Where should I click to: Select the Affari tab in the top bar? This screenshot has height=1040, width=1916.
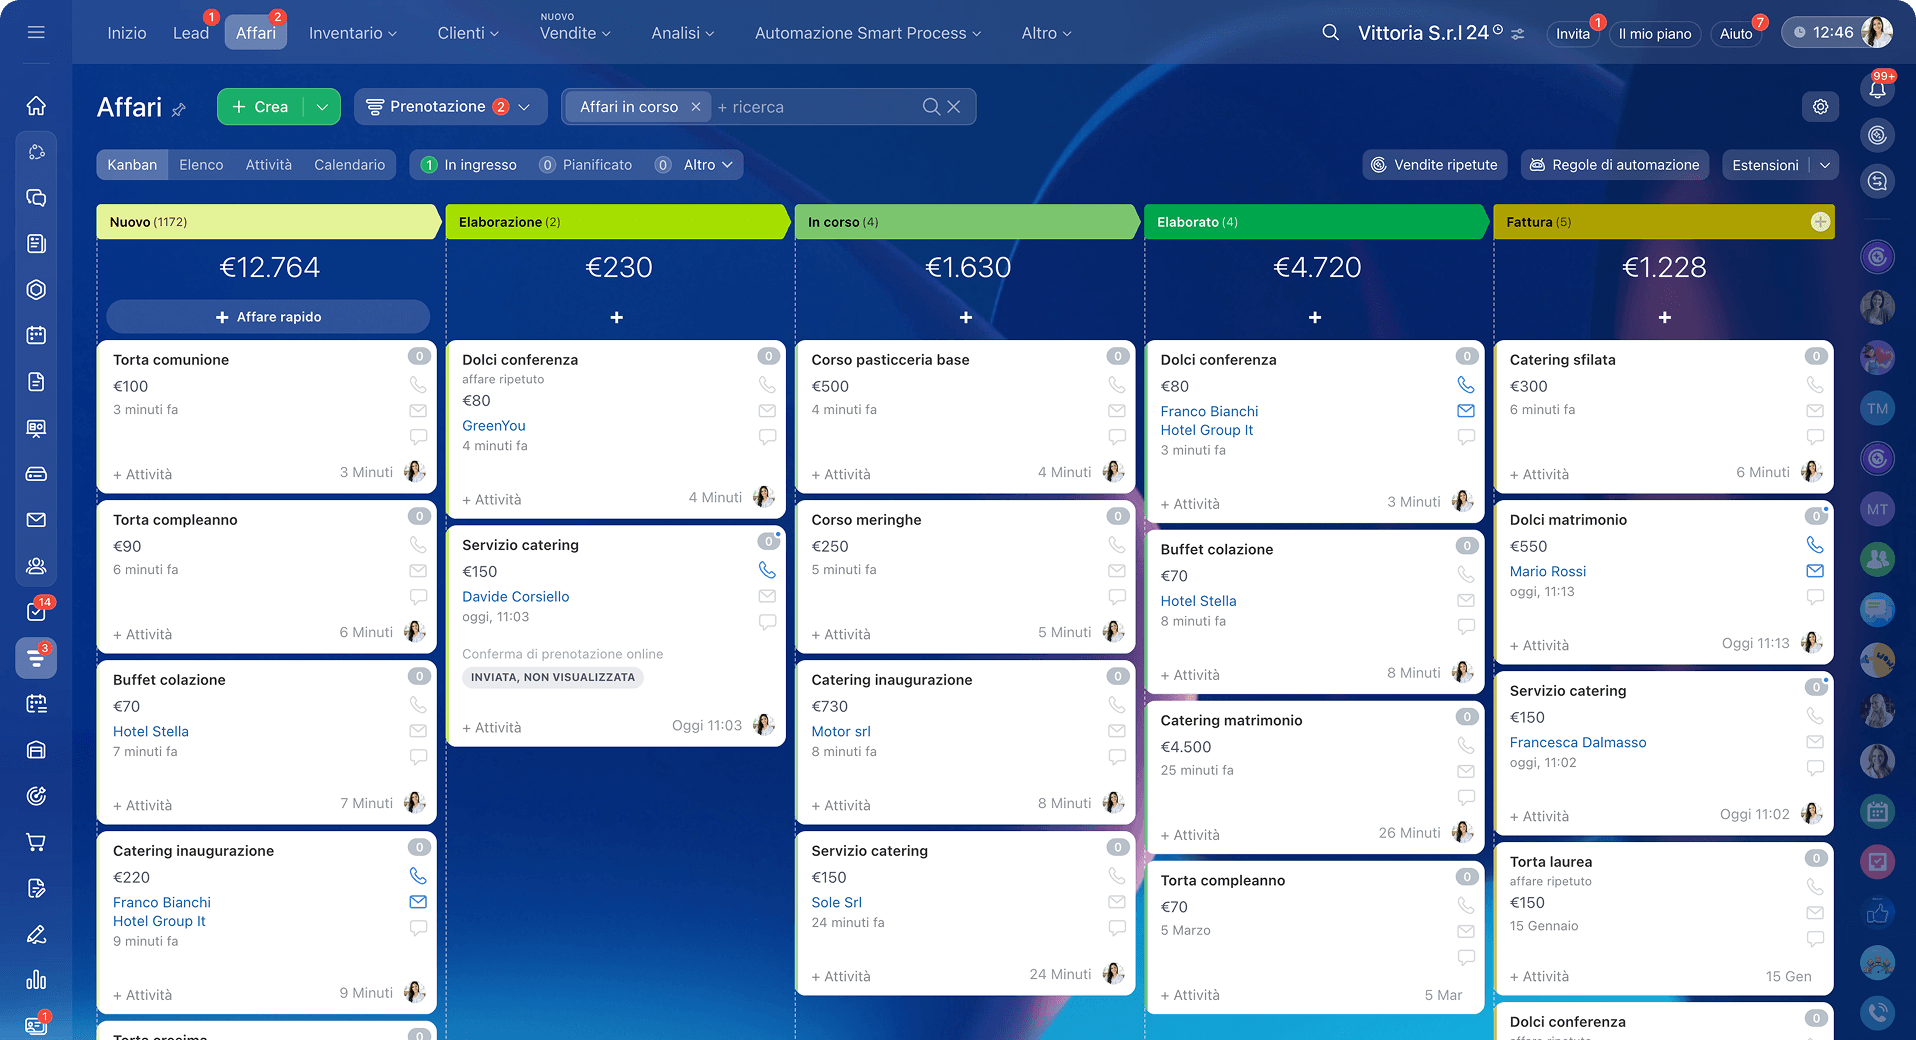256,33
